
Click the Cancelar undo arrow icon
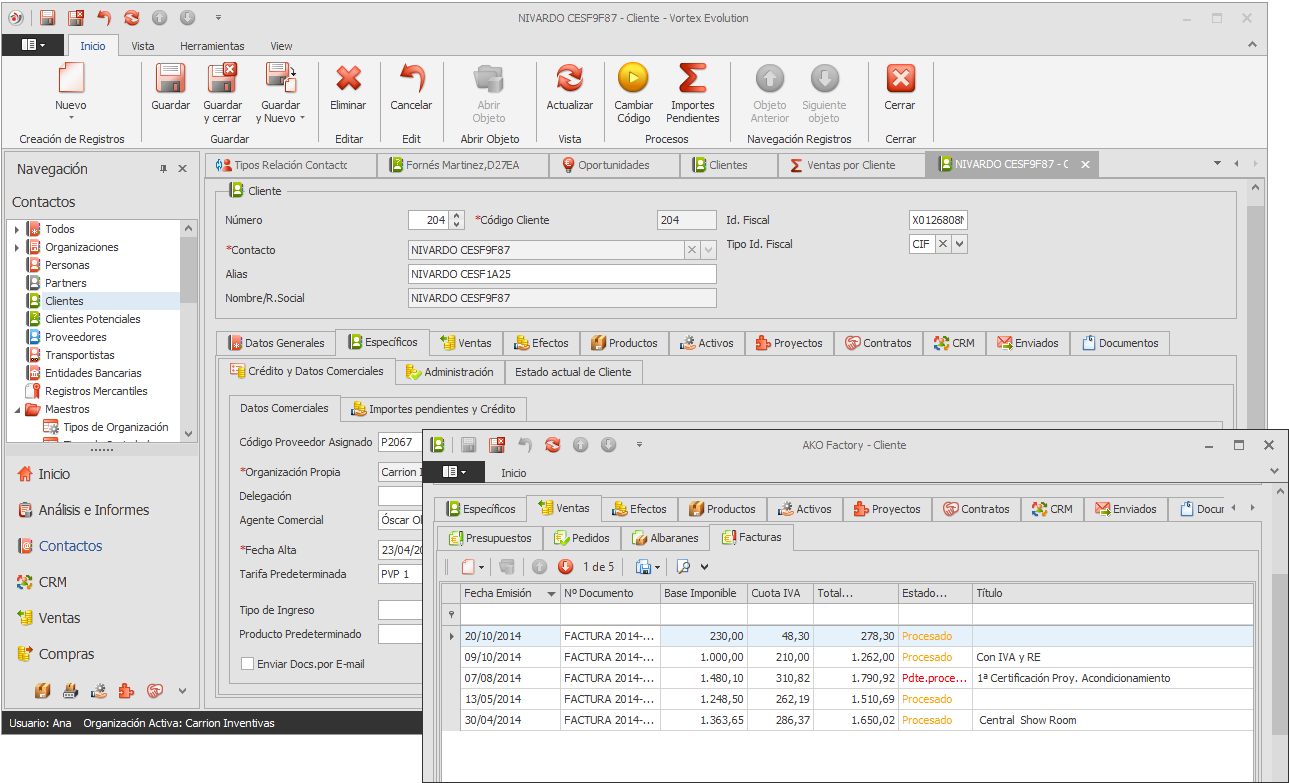[411, 80]
